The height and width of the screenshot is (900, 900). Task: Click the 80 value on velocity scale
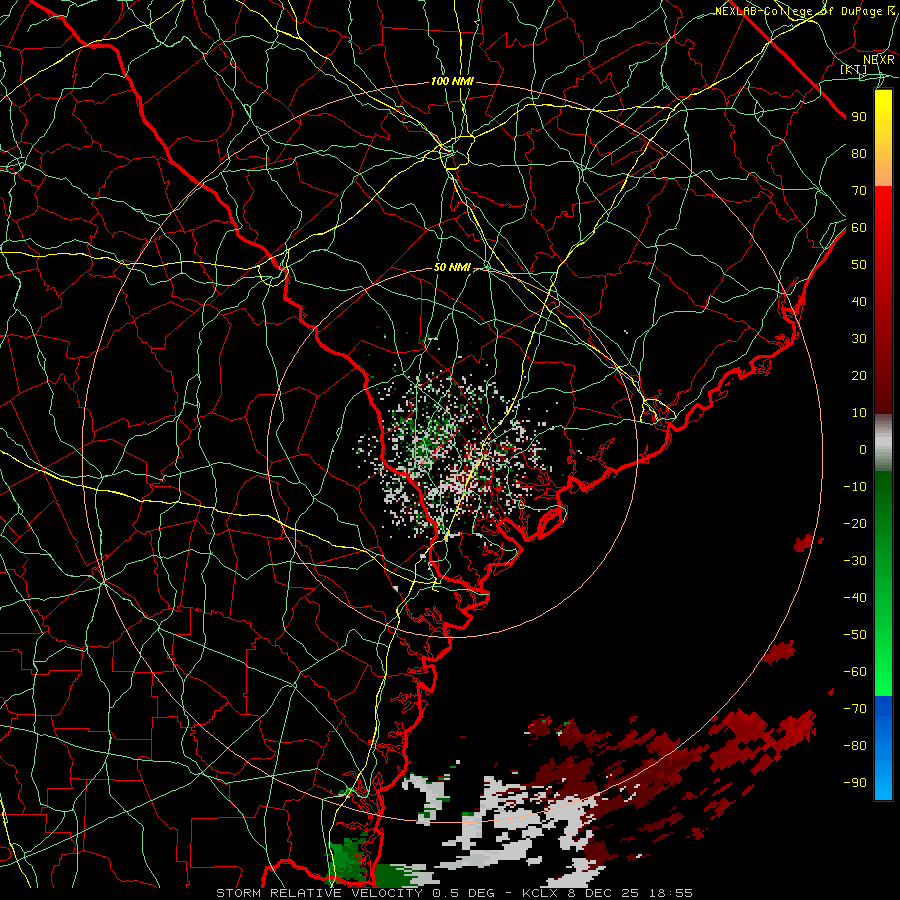pyautogui.click(x=859, y=154)
